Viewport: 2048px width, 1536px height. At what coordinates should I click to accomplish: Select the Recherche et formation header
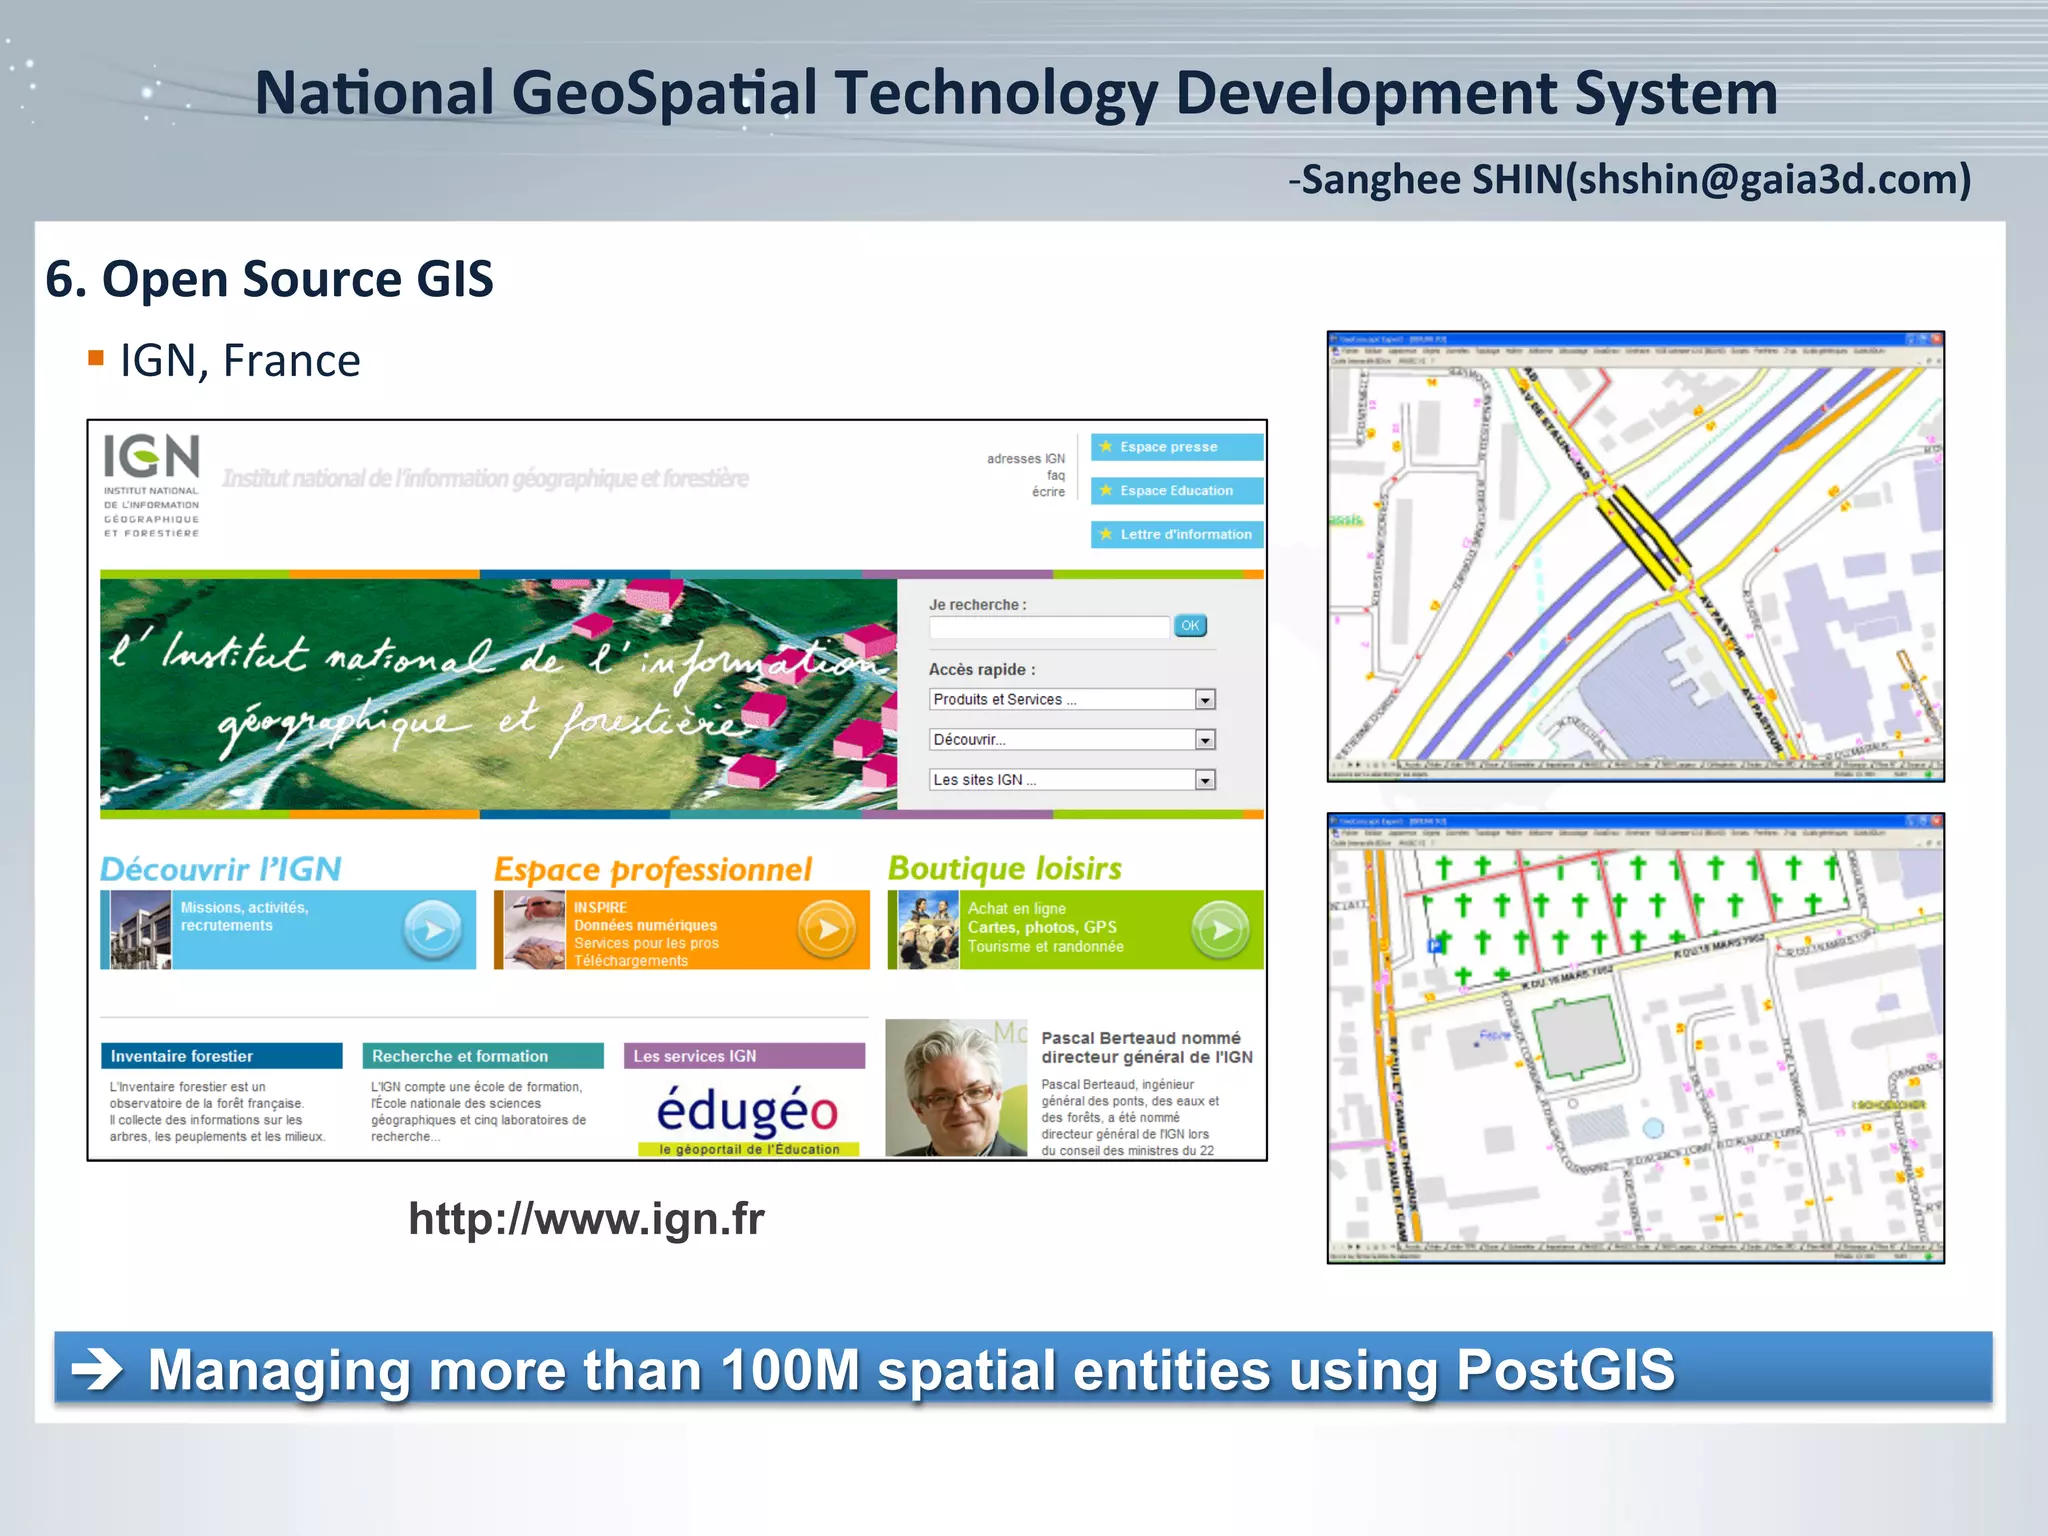point(482,1056)
